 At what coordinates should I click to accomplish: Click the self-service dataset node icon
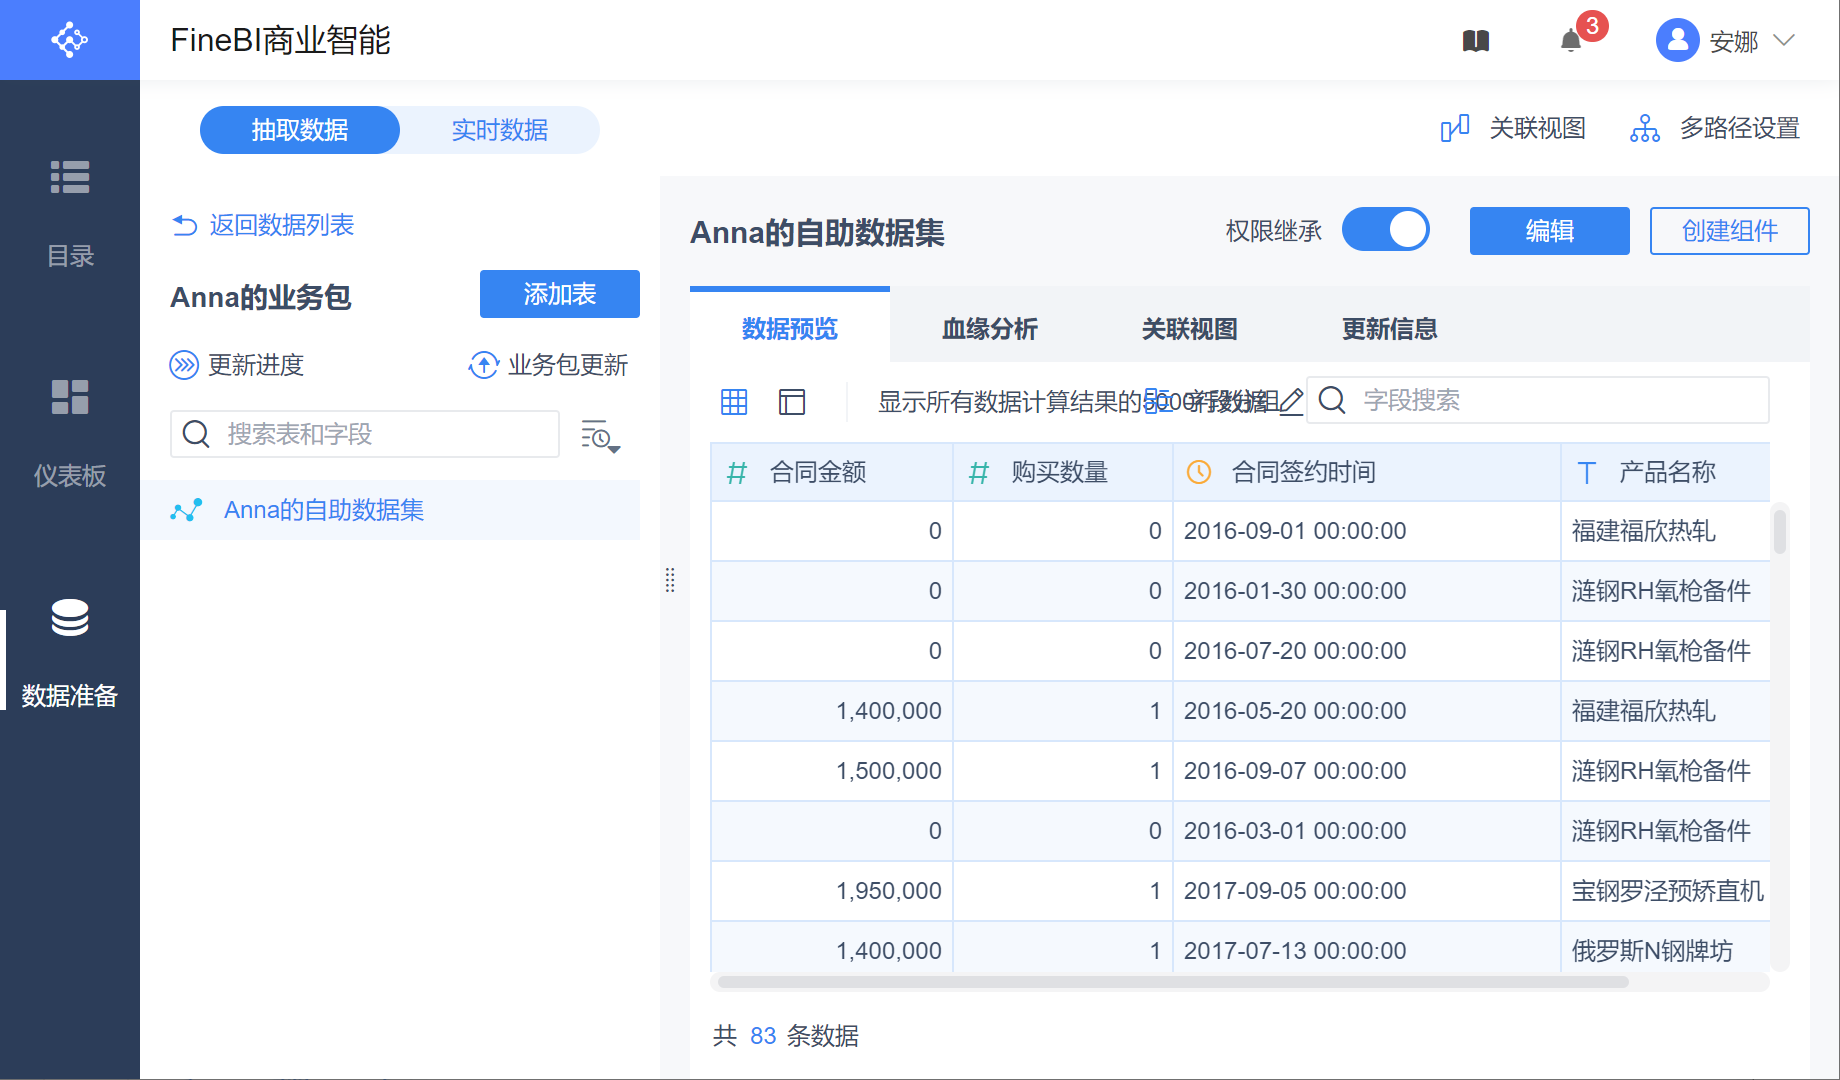[186, 510]
